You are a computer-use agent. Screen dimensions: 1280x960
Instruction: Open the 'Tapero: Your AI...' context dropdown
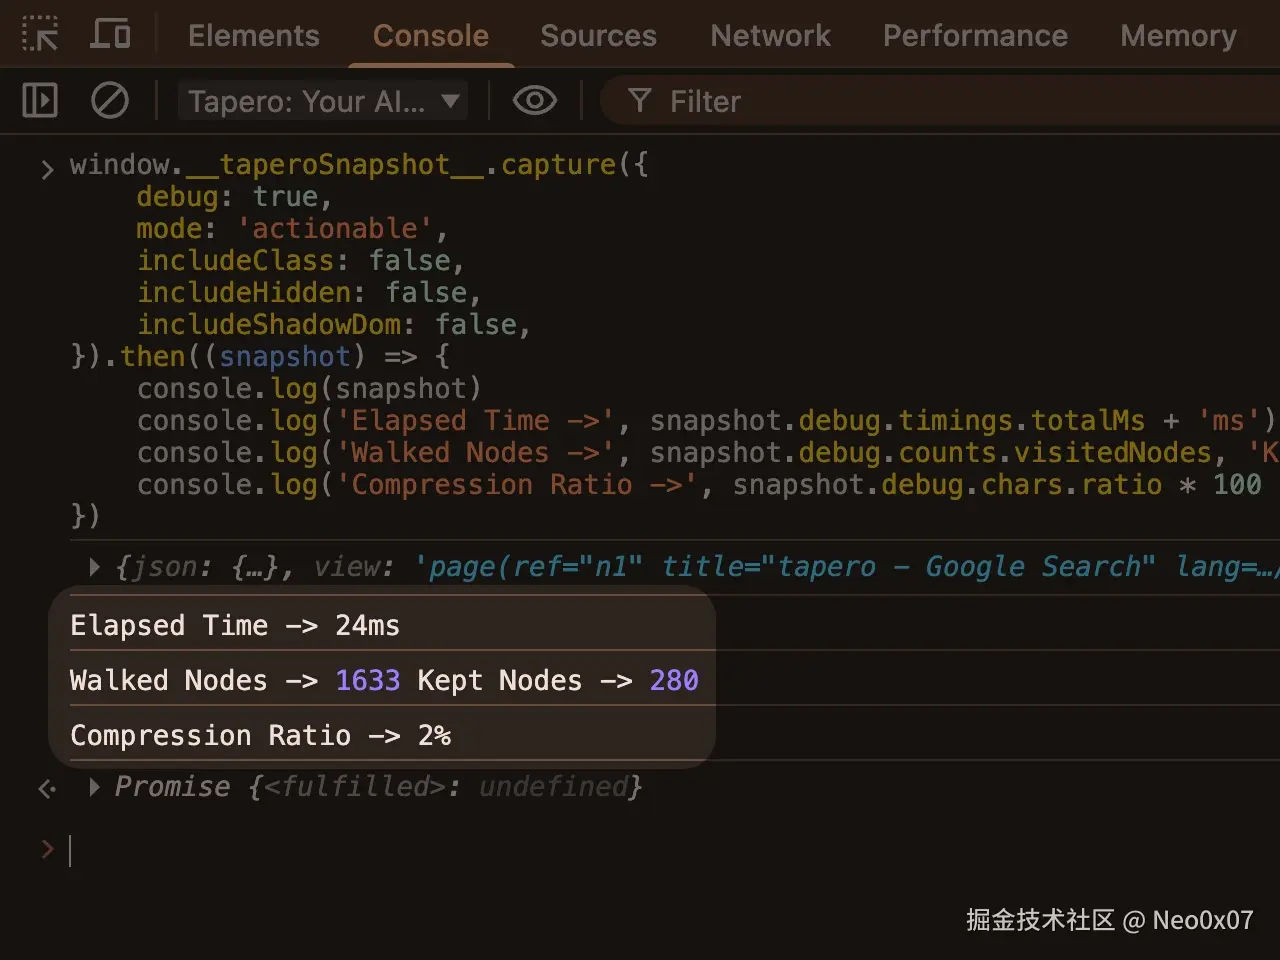pyautogui.click(x=323, y=100)
